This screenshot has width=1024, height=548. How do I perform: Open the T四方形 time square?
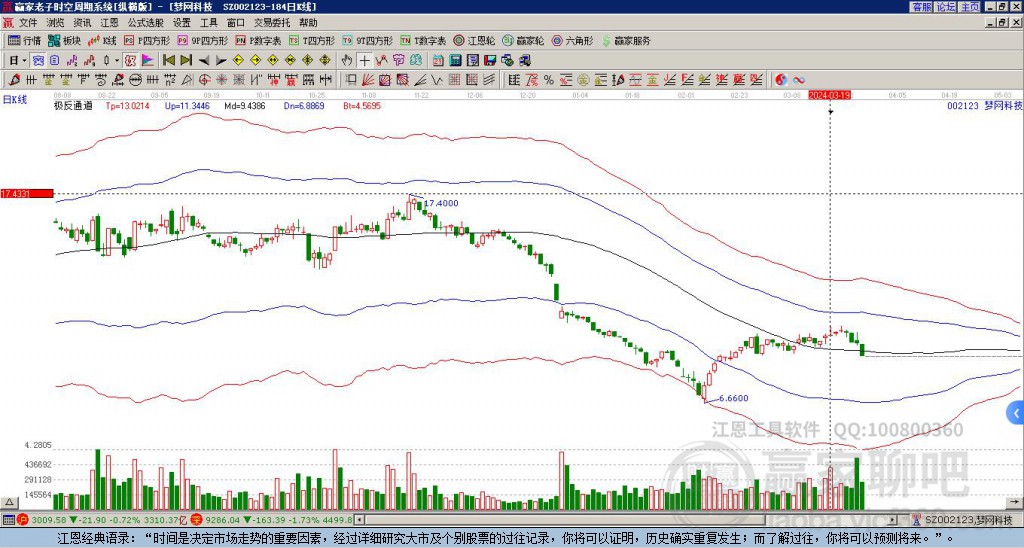[312, 40]
